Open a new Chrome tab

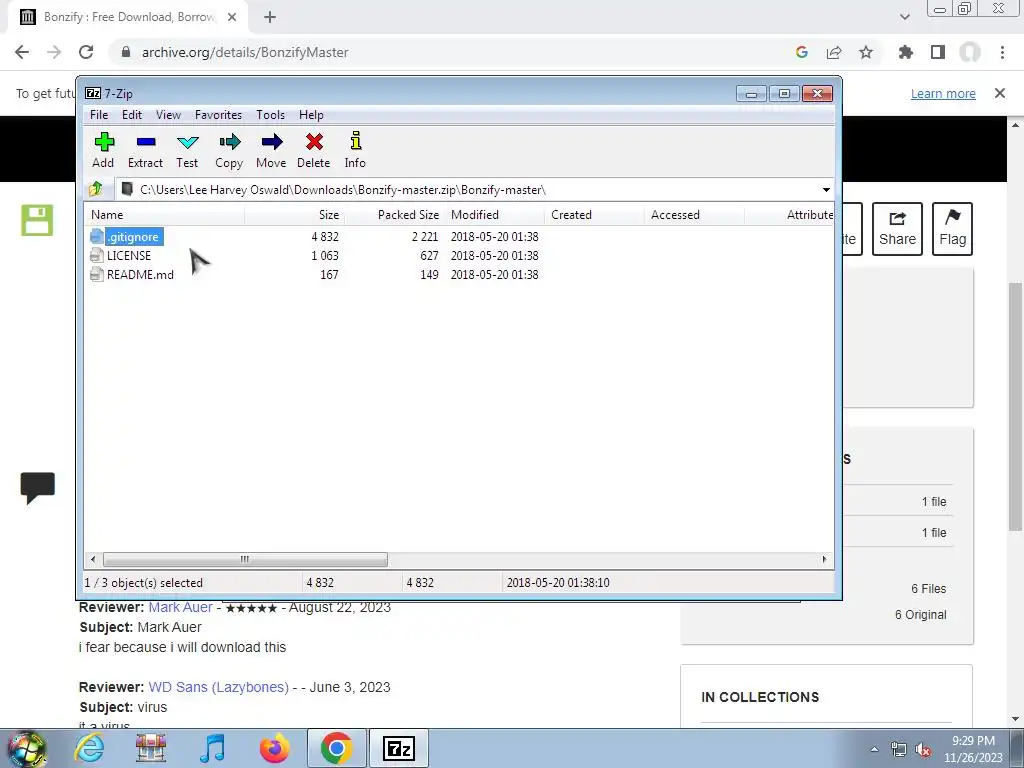270,18
